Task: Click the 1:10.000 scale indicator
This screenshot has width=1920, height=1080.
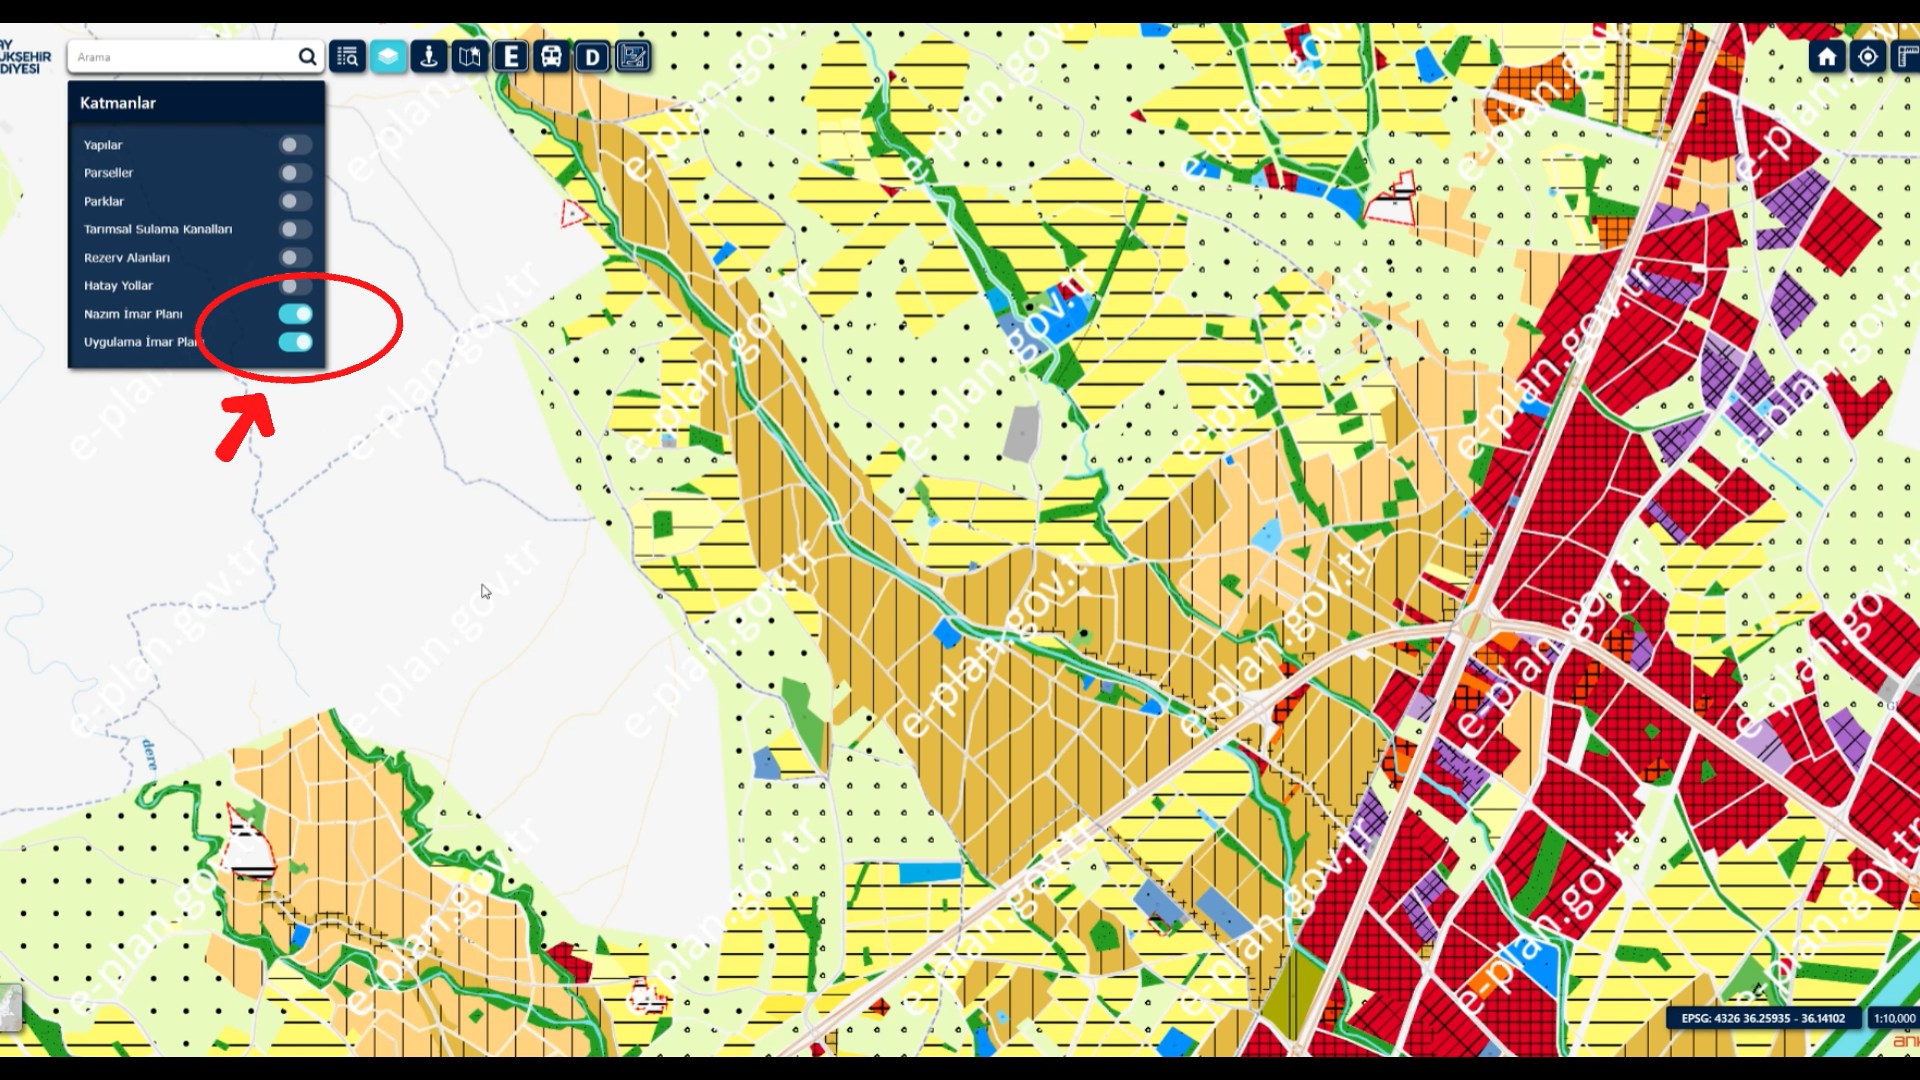Action: [1893, 1018]
